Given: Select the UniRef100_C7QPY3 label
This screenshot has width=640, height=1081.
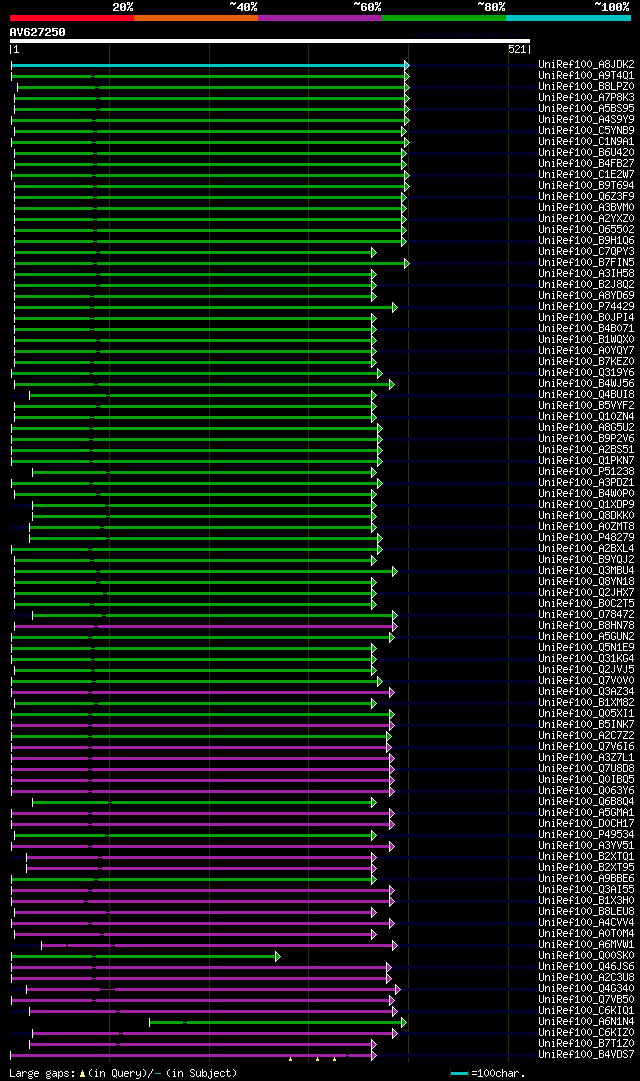Looking at the screenshot, I should [x=586, y=252].
